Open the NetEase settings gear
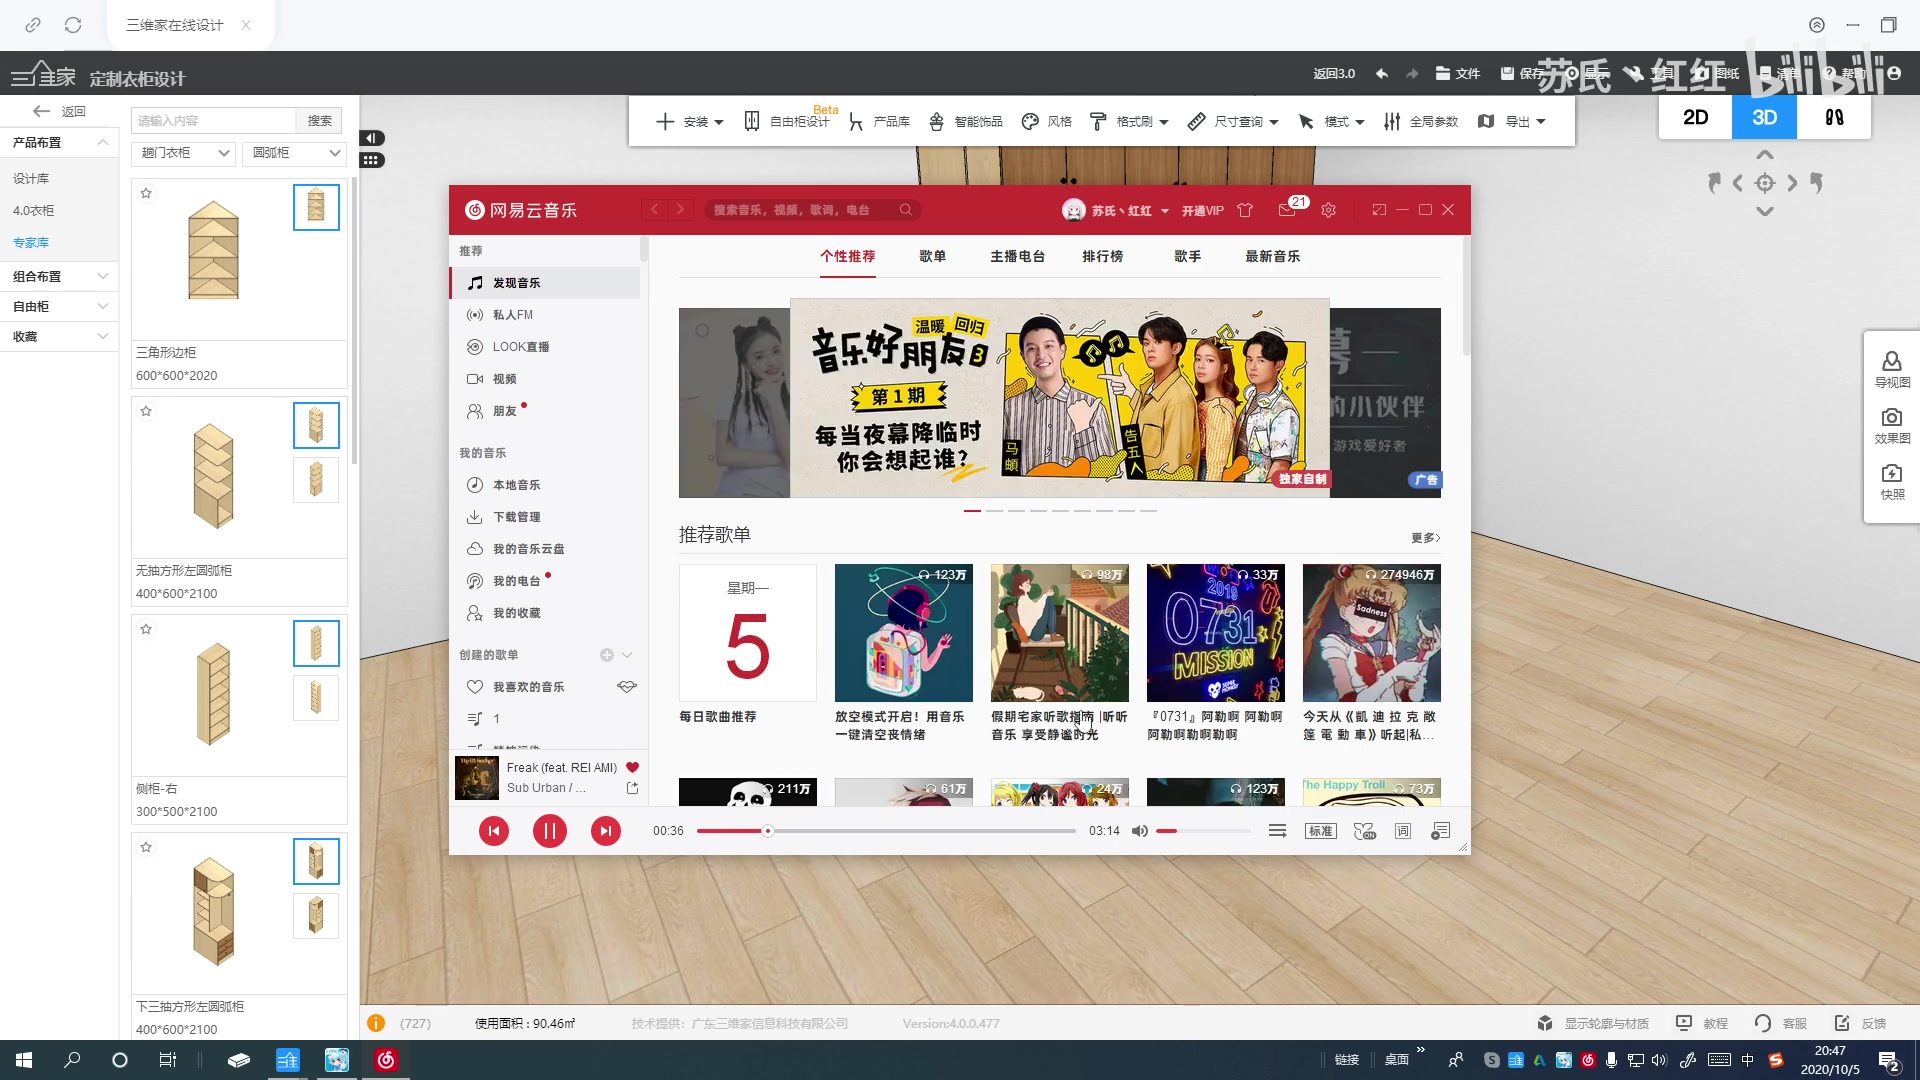Screen dimensions: 1920x1080 point(1328,210)
